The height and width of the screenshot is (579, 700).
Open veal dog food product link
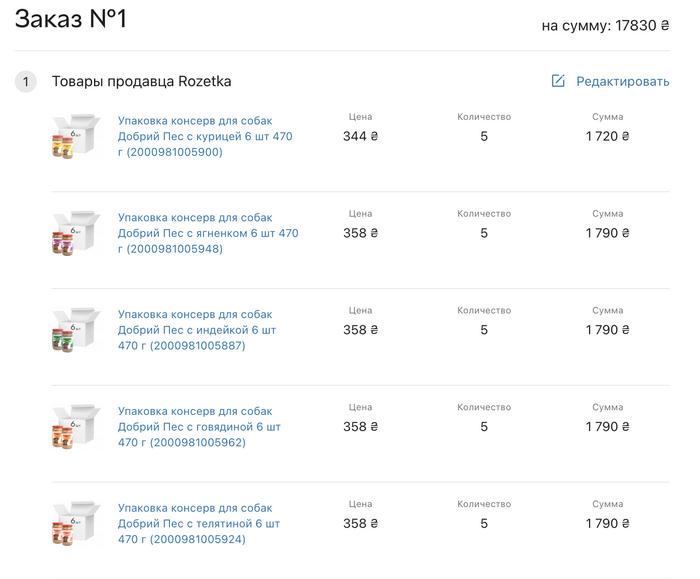click(198, 523)
